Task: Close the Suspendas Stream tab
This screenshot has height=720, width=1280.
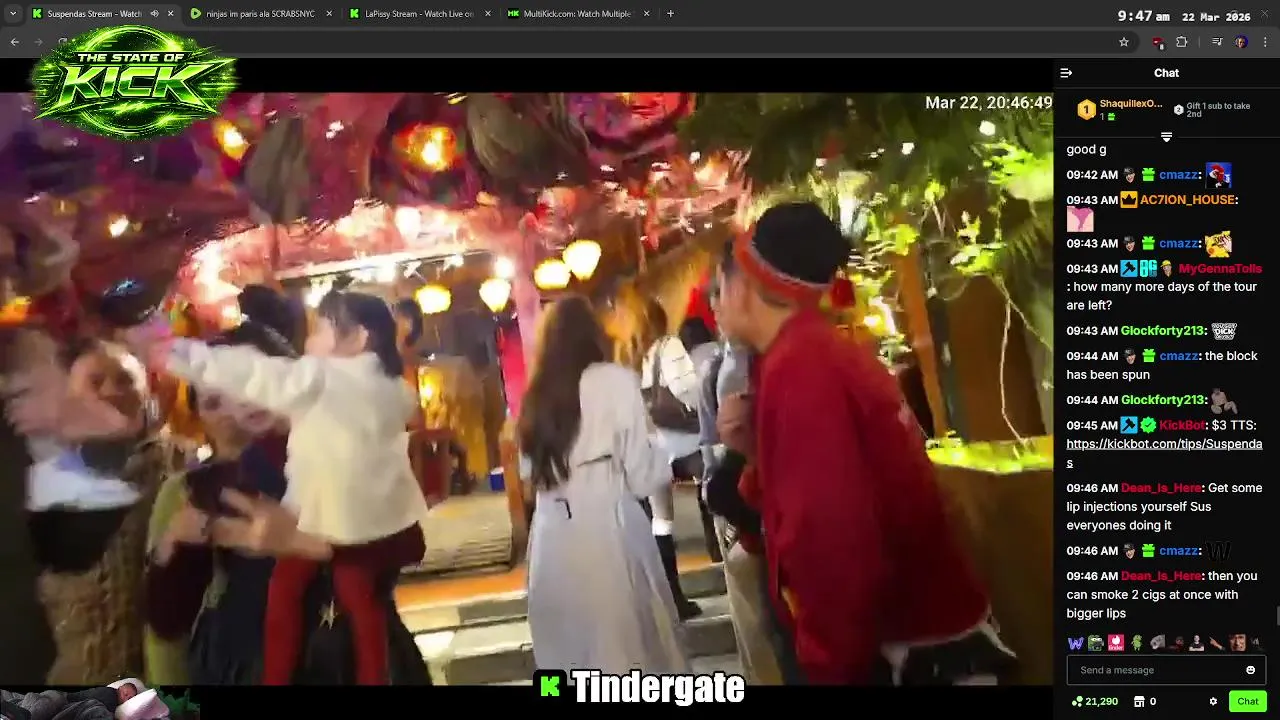Action: (x=170, y=14)
